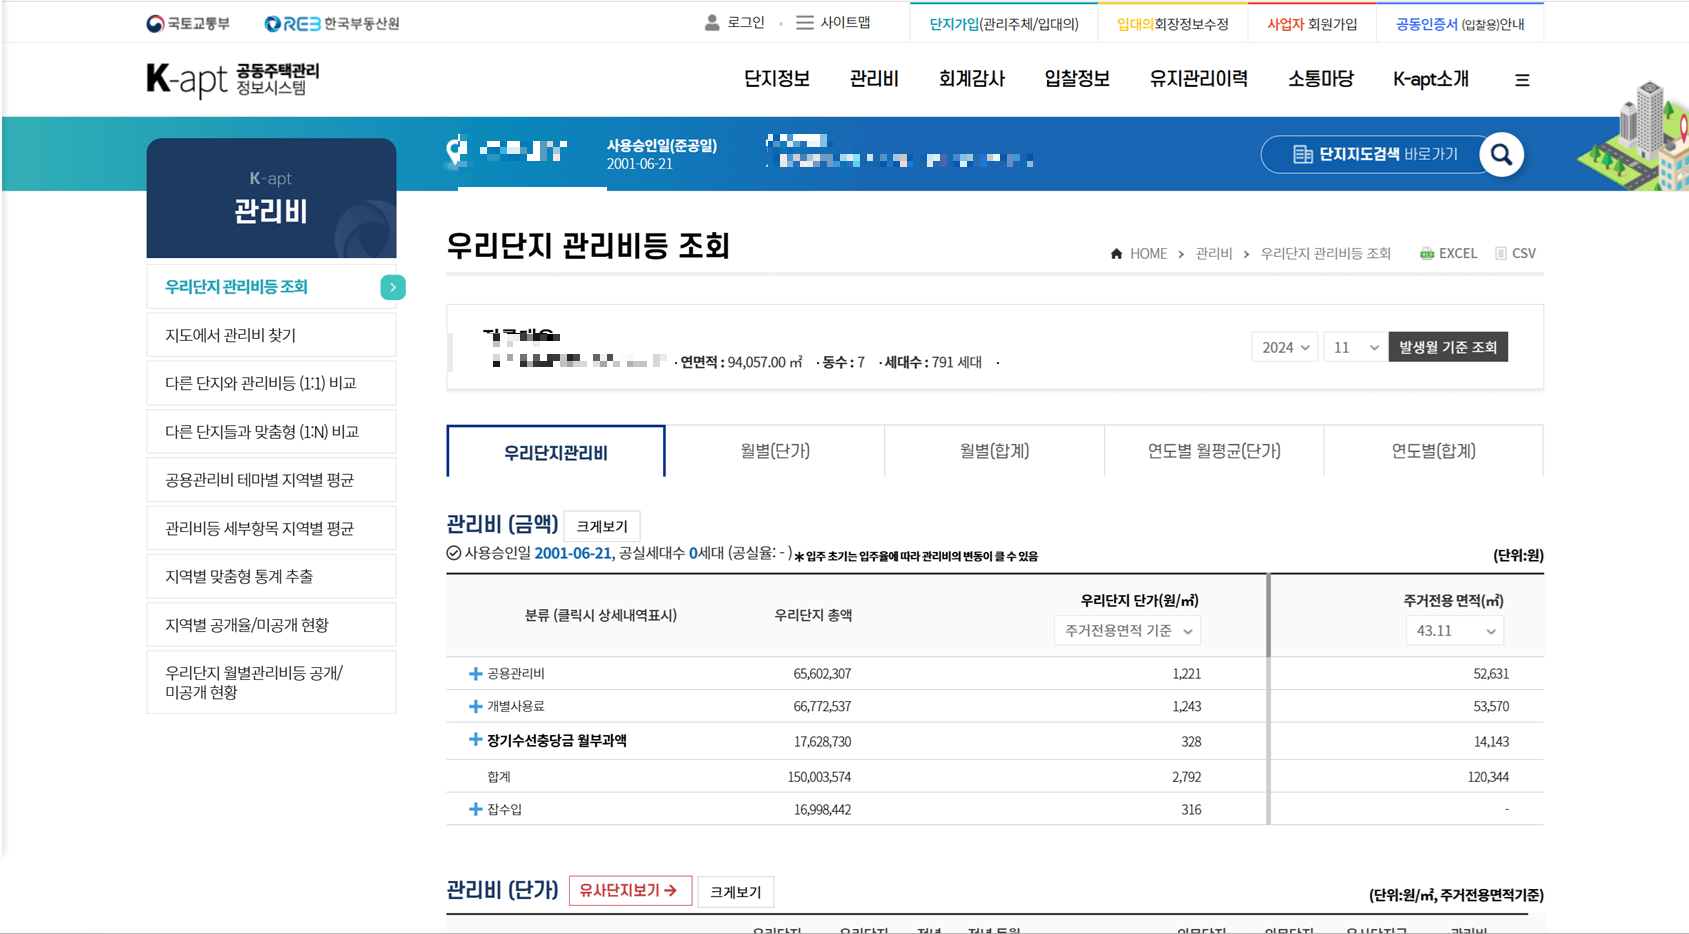The image size is (1689, 934).
Task: Open the site search magnifier icon
Action: coord(1501,154)
